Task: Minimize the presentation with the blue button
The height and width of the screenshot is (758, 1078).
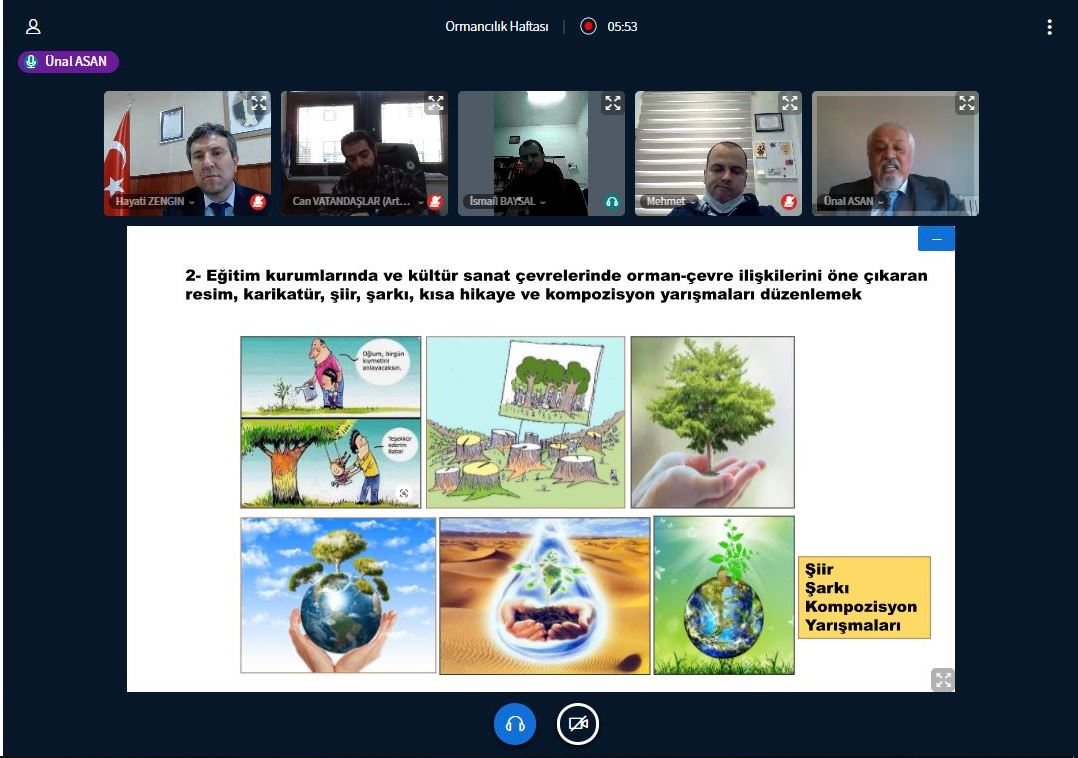Action: pos(936,239)
